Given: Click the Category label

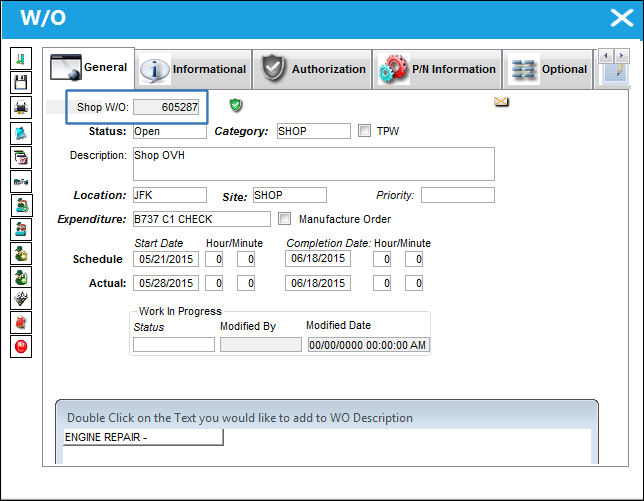Looking at the screenshot, I should (x=241, y=131).
